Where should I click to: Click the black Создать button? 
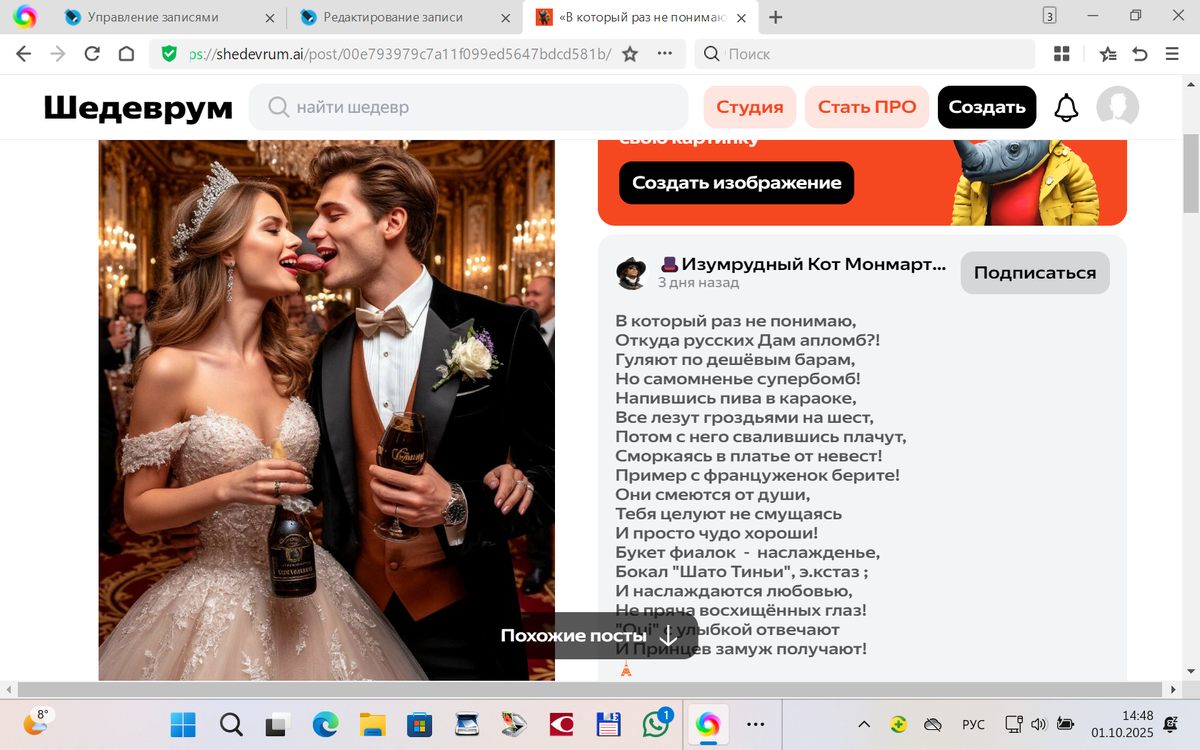pos(987,107)
